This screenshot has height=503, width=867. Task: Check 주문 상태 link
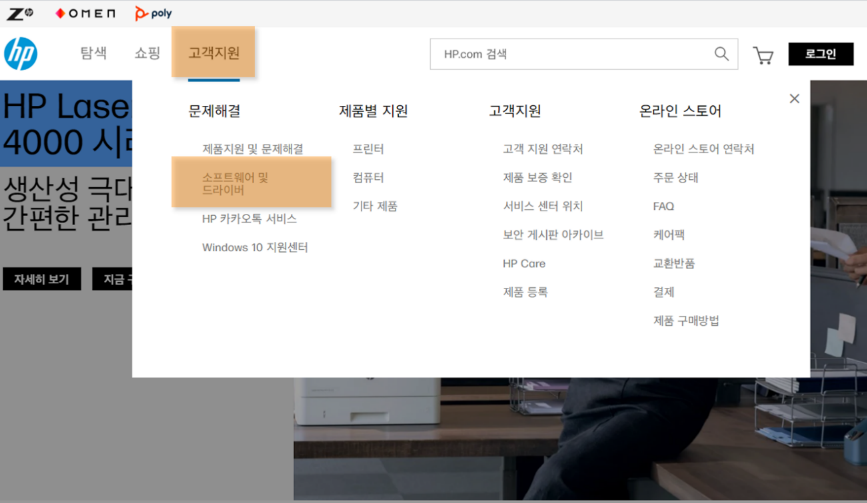tap(676, 177)
